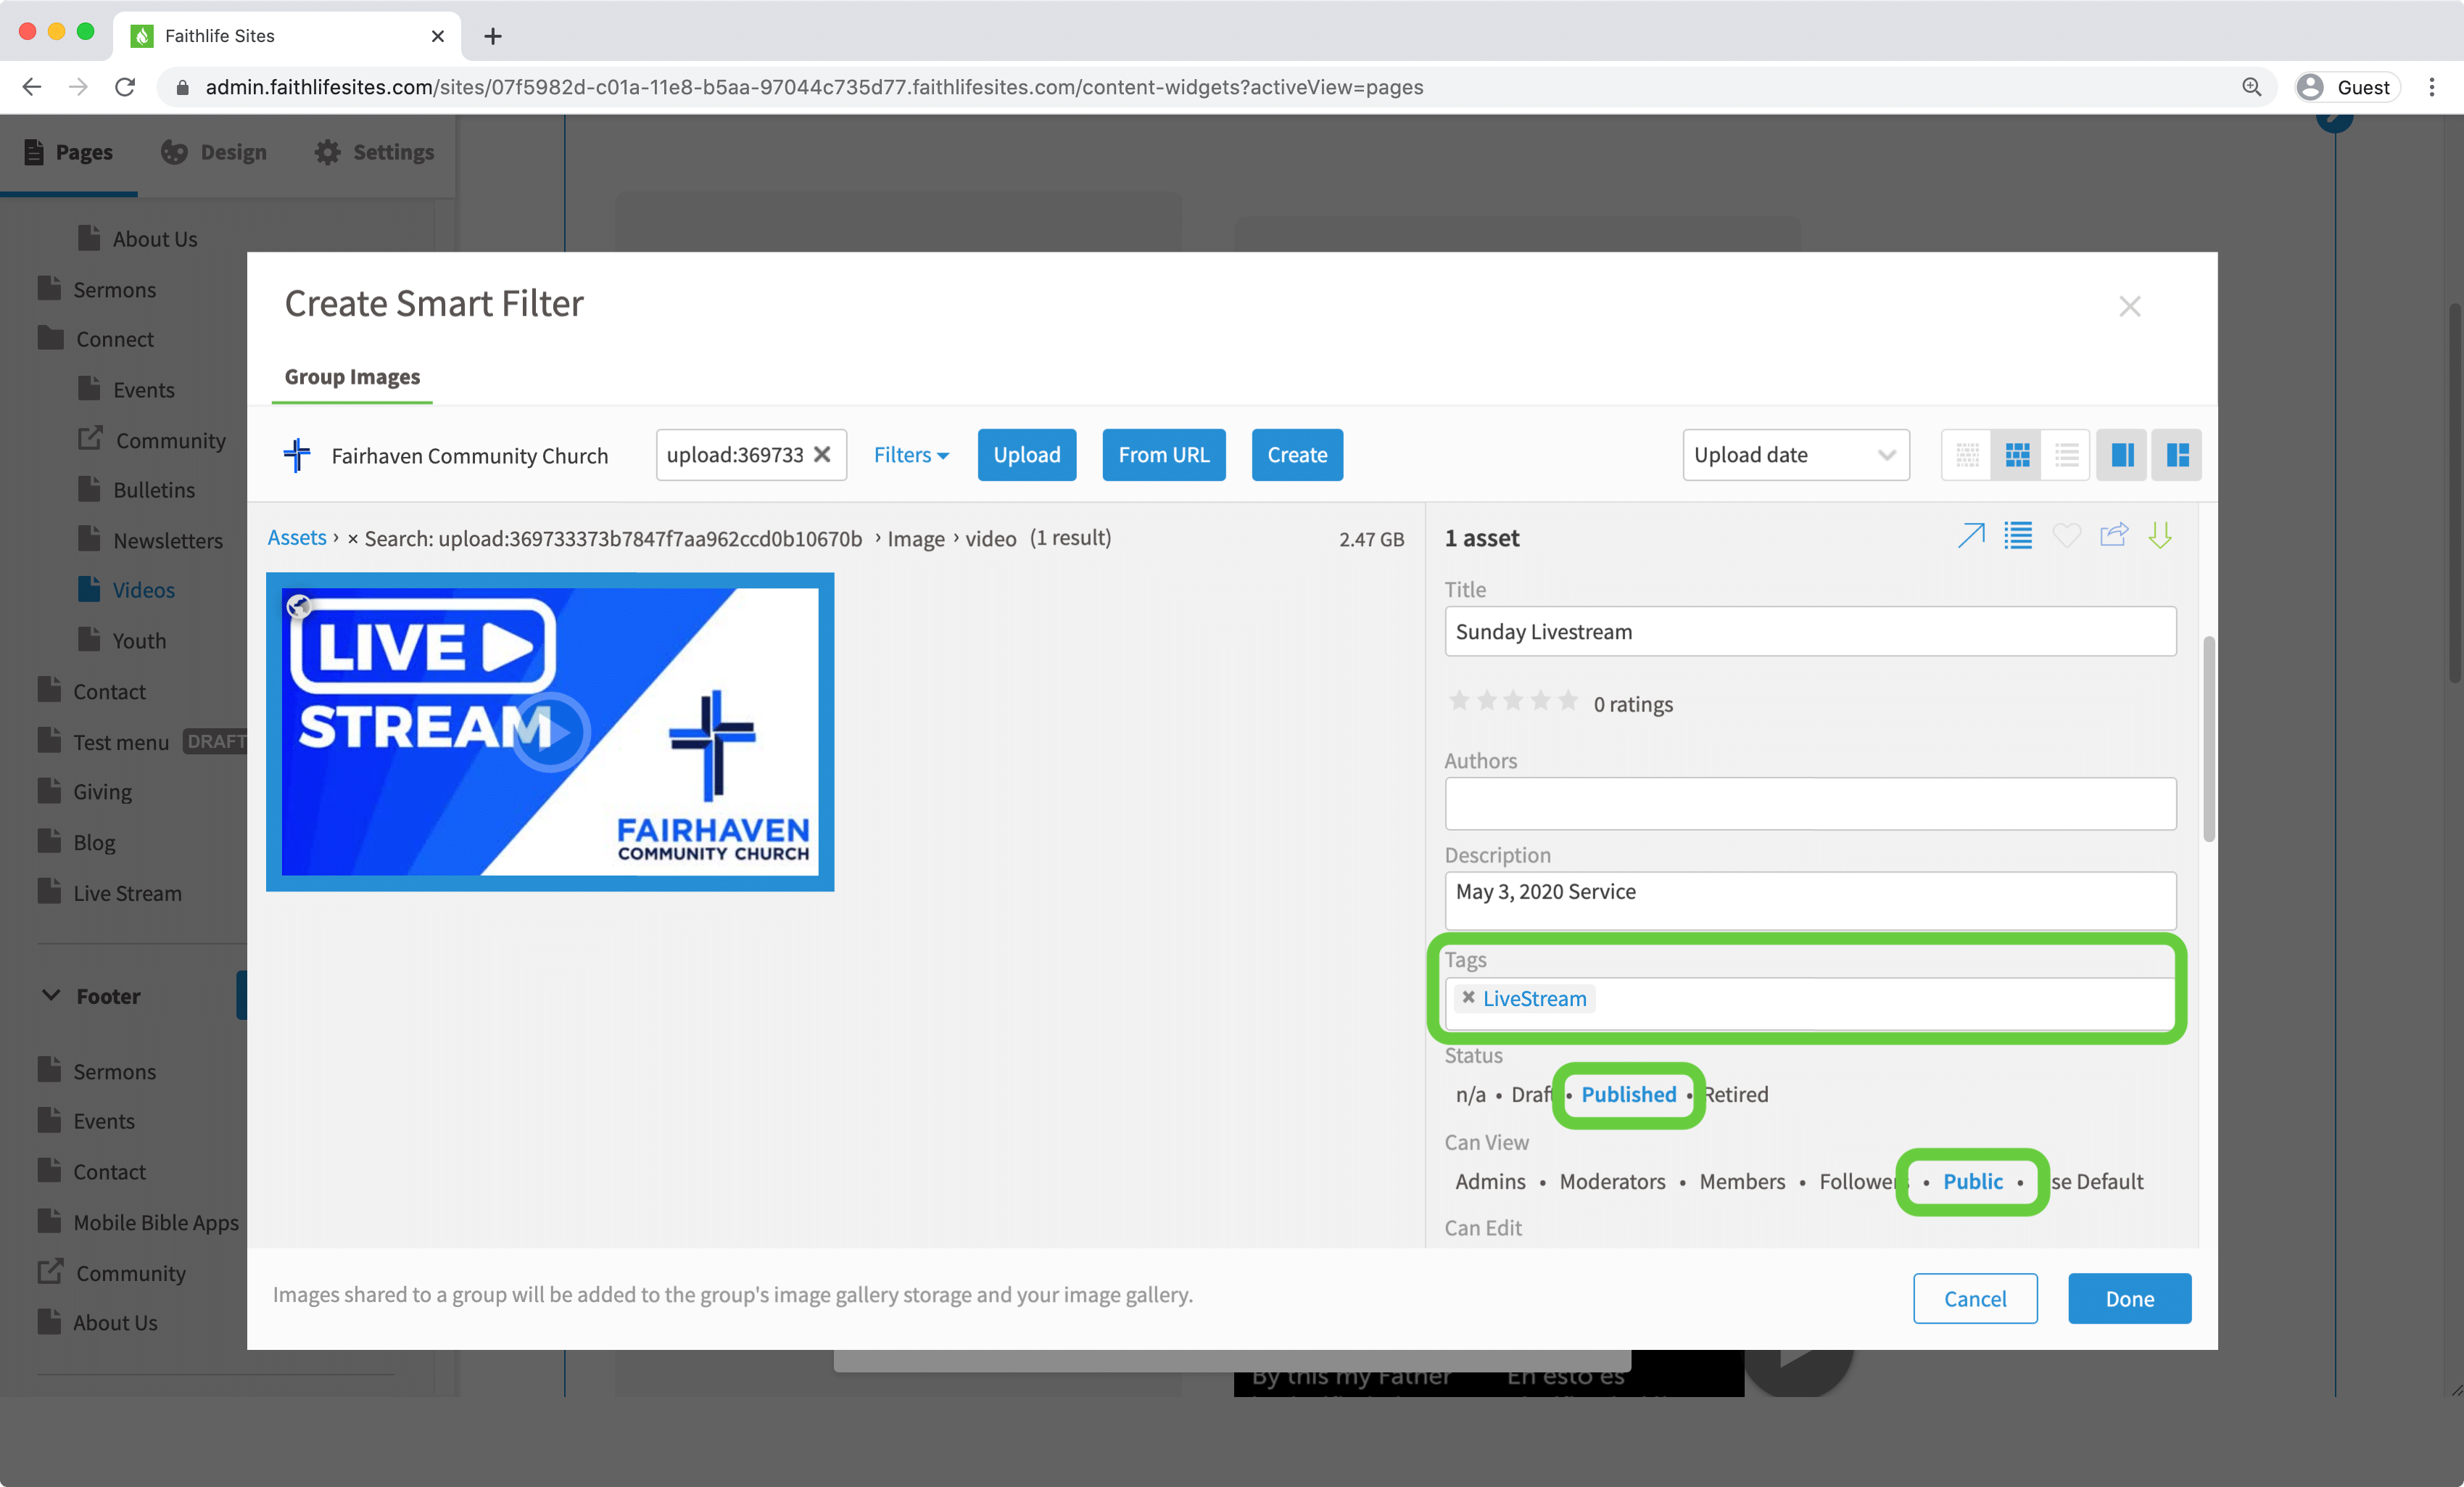Reload the browser page
Screen dimensions: 2464x1487
click(125, 87)
